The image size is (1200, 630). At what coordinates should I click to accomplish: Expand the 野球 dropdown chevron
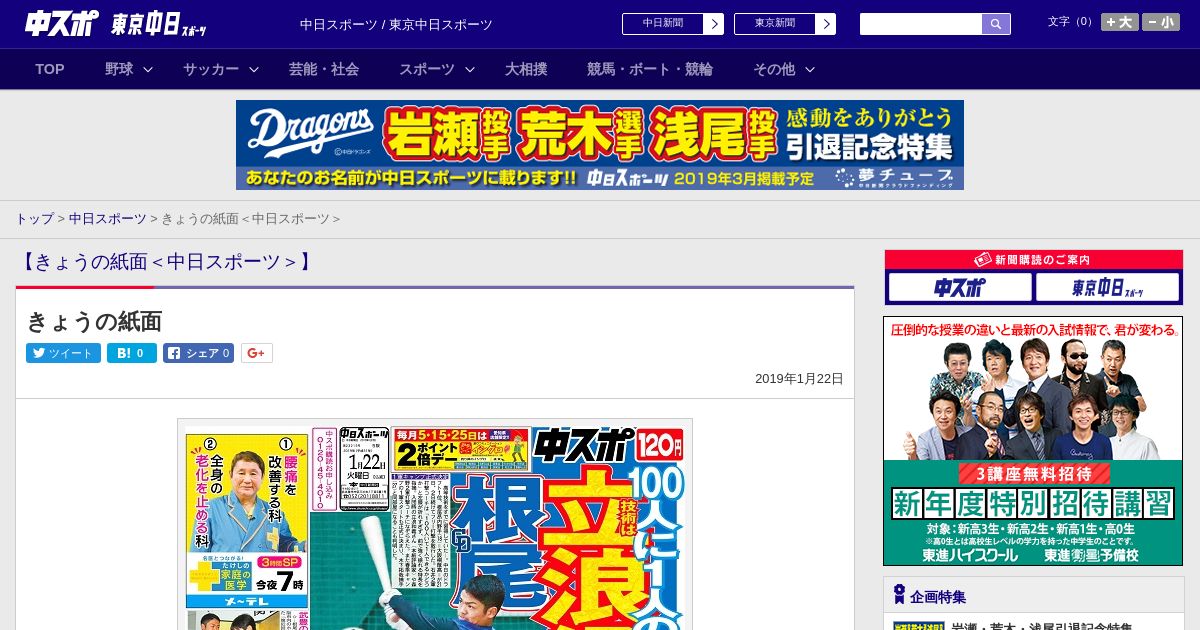pyautogui.click(x=148, y=70)
